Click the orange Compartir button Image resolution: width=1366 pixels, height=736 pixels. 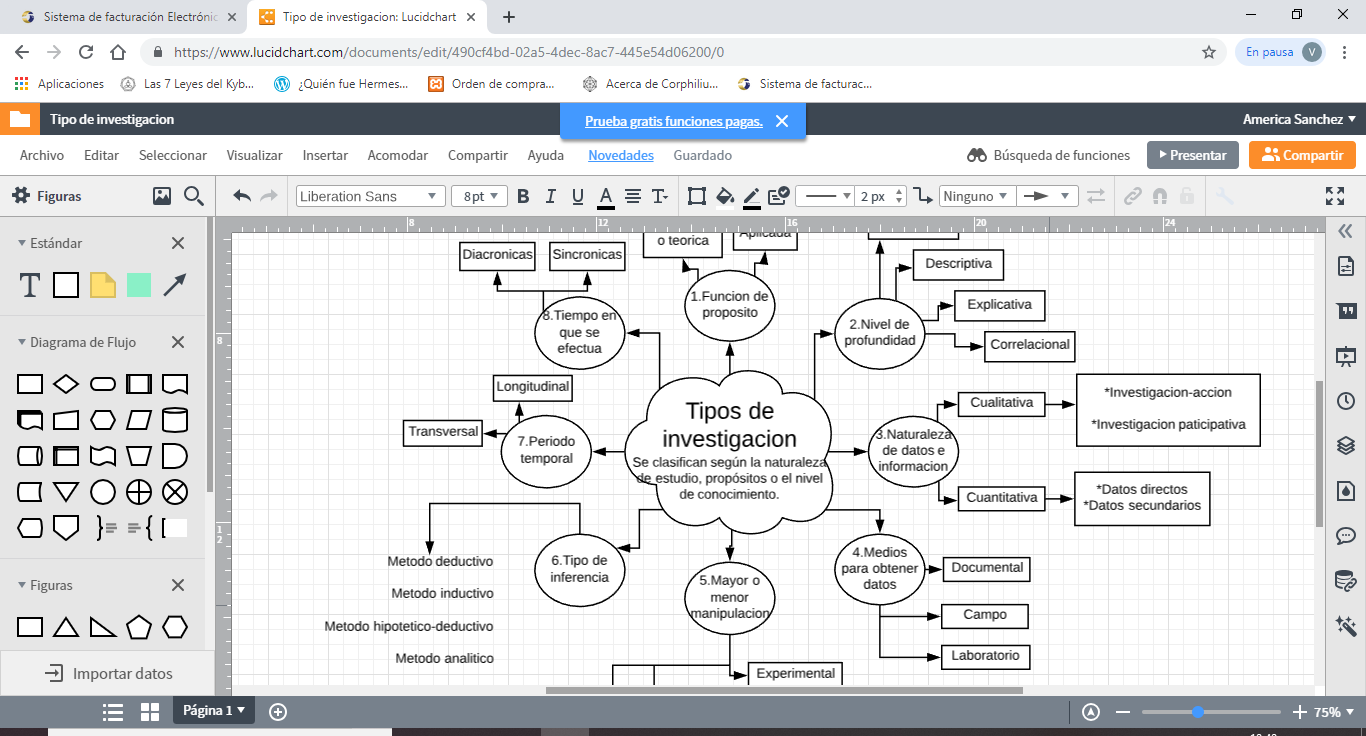pyautogui.click(x=1302, y=155)
